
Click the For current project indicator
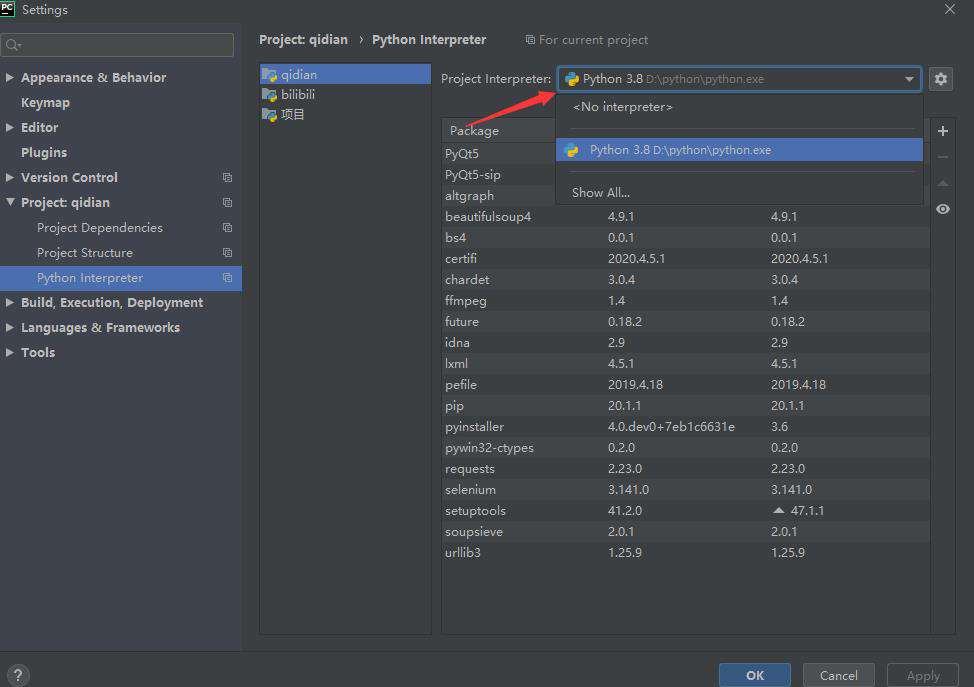586,40
